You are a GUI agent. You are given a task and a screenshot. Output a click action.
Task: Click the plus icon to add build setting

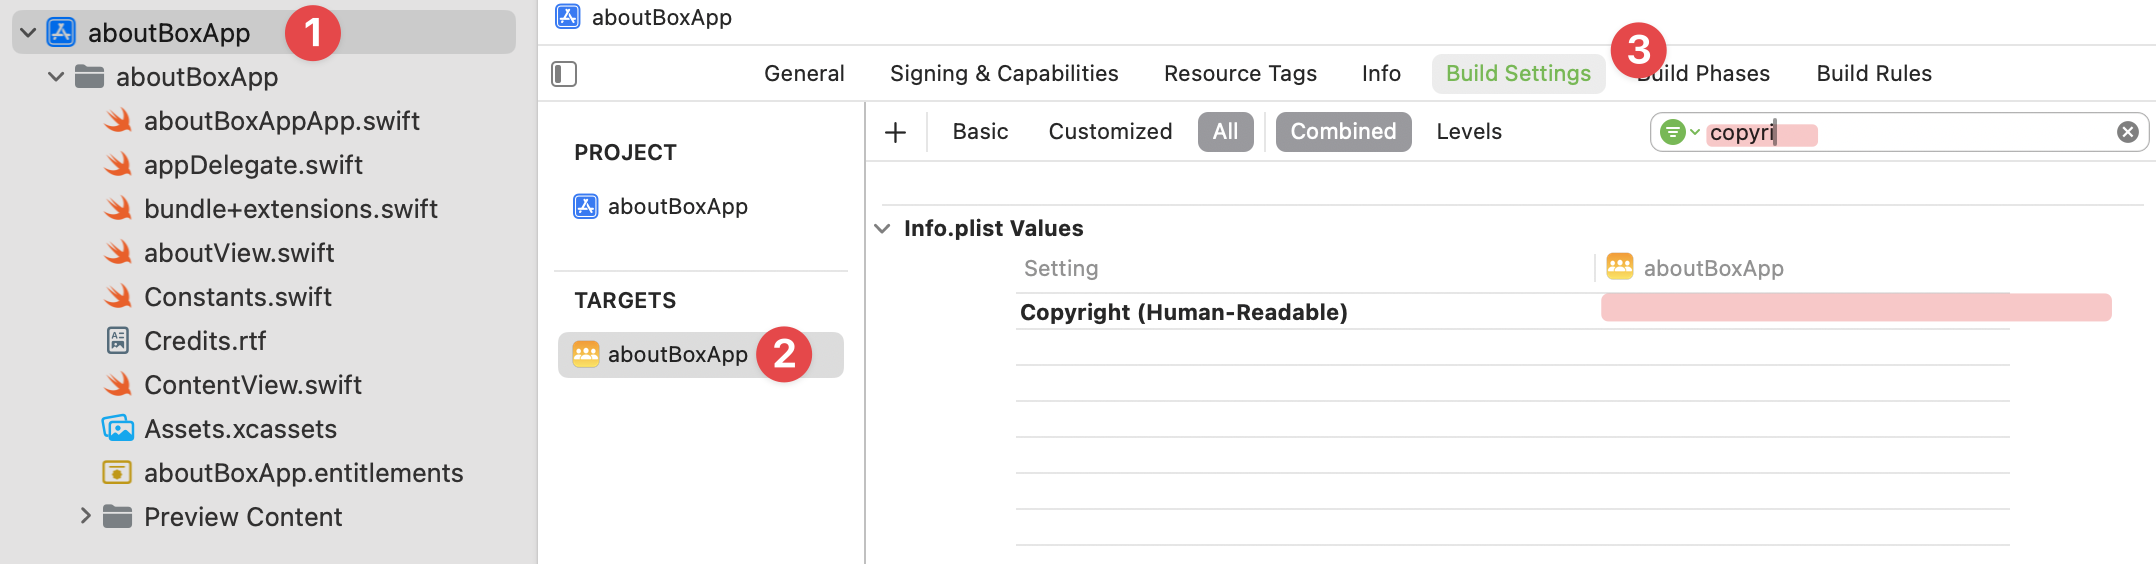pyautogui.click(x=896, y=132)
